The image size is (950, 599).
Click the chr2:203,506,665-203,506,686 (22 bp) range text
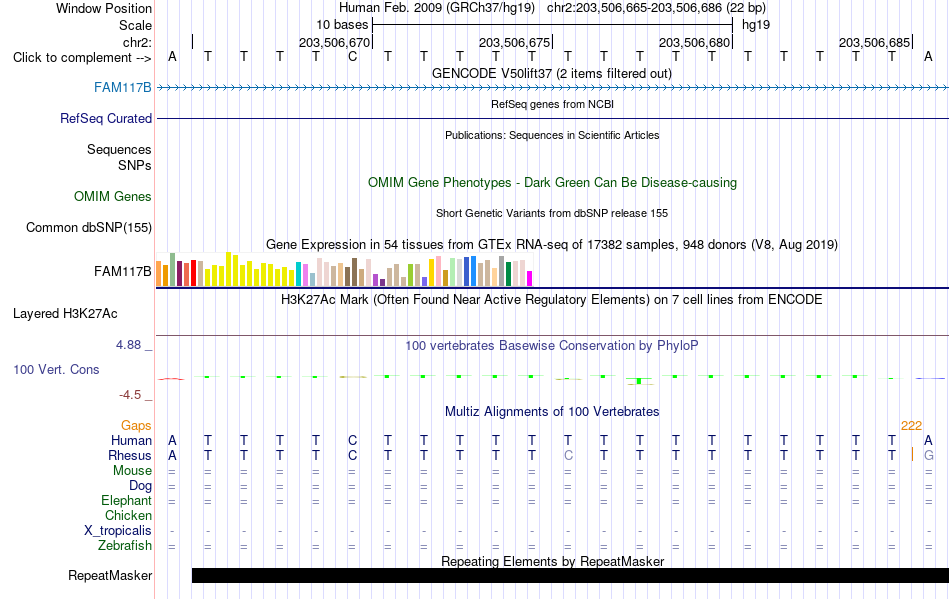point(656,8)
